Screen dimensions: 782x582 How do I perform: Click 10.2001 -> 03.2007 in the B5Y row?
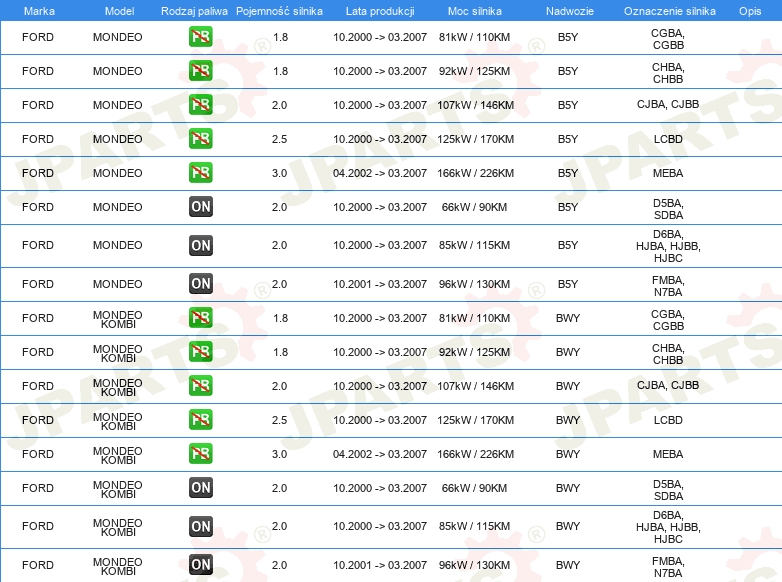click(x=380, y=284)
